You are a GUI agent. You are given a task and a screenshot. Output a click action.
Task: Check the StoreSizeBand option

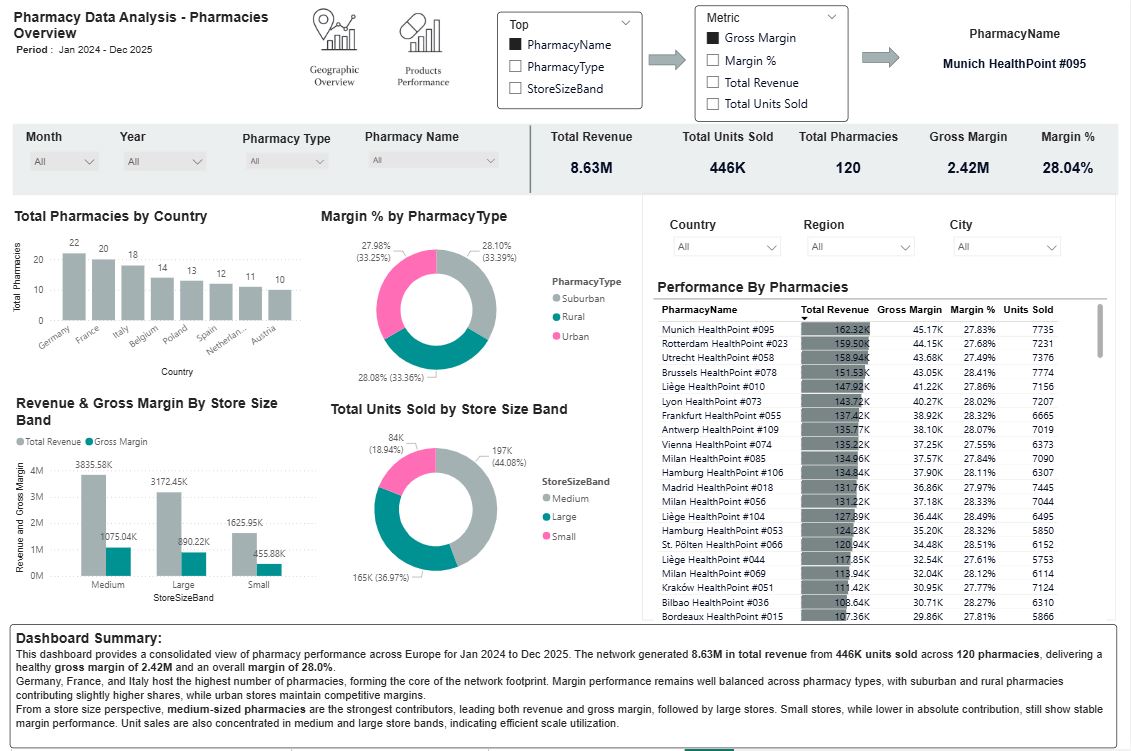pos(515,88)
